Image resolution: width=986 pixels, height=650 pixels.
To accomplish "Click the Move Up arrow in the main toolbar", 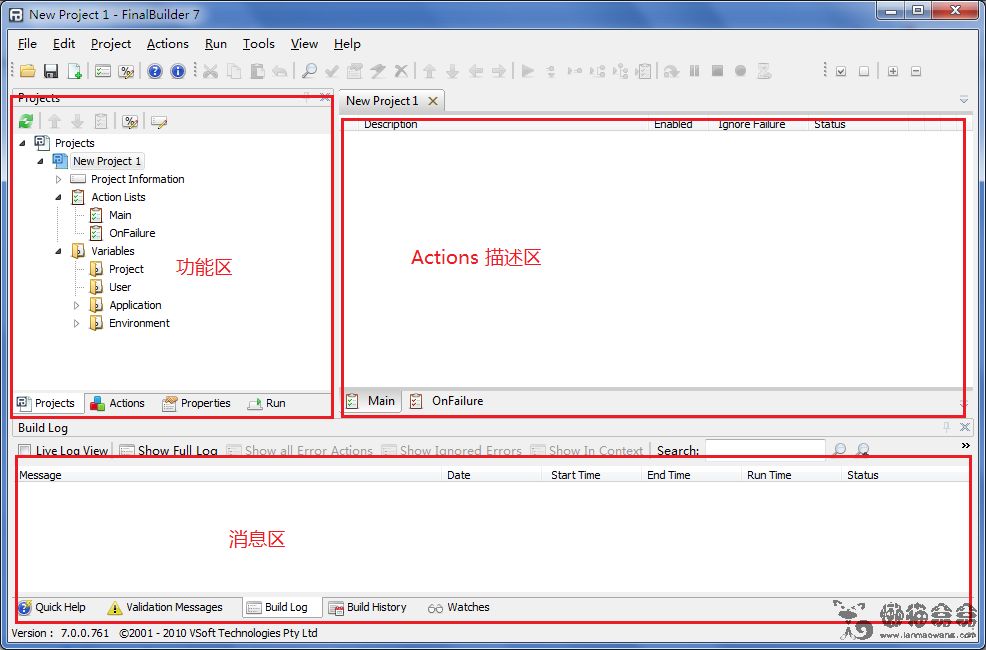I will pos(429,71).
